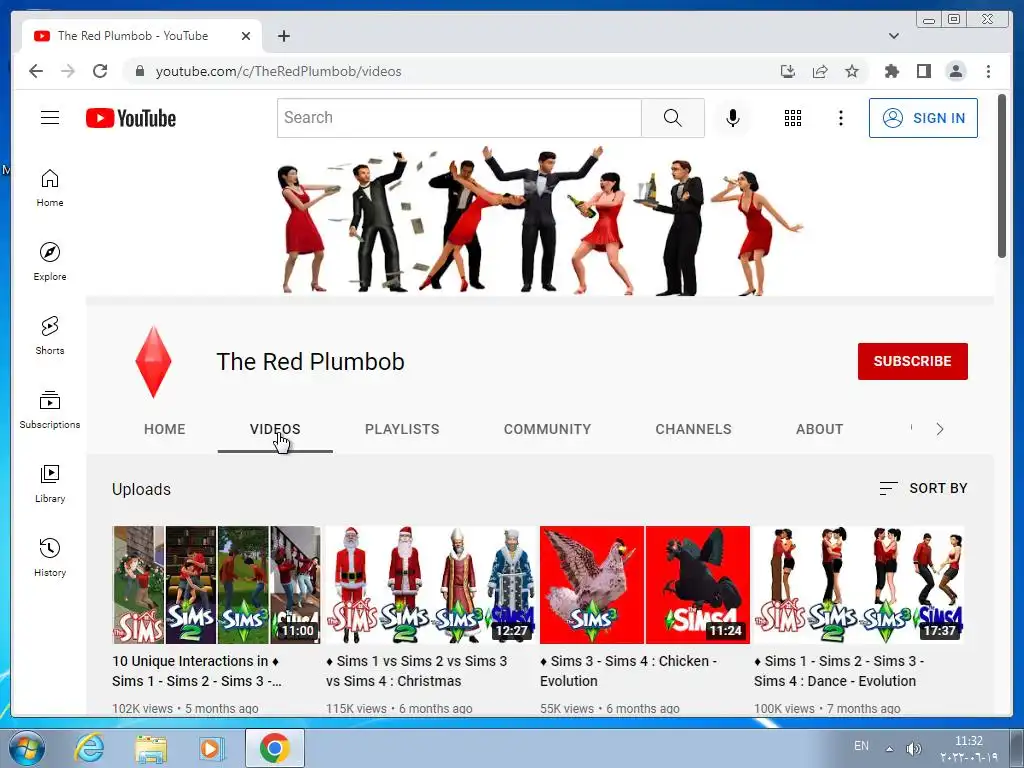Open the Community tab
The height and width of the screenshot is (768, 1024).
coord(547,429)
